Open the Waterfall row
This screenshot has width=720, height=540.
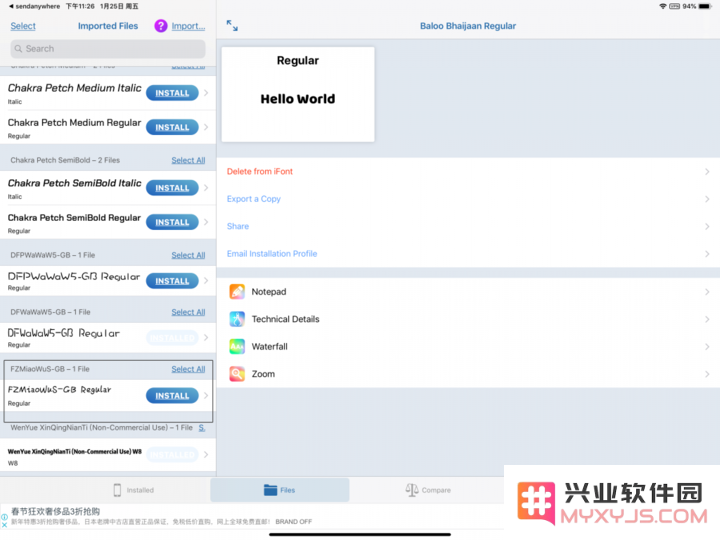[x=468, y=346]
